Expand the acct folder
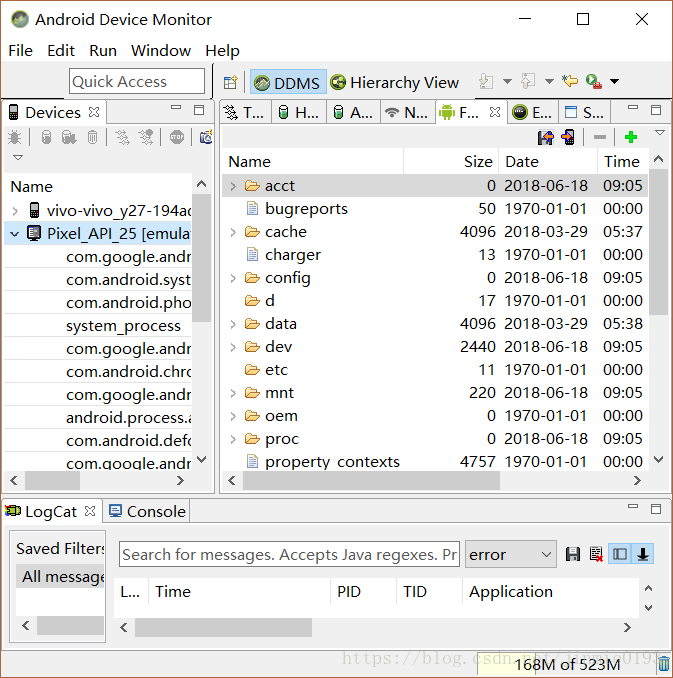This screenshot has width=673, height=678. tap(233, 186)
